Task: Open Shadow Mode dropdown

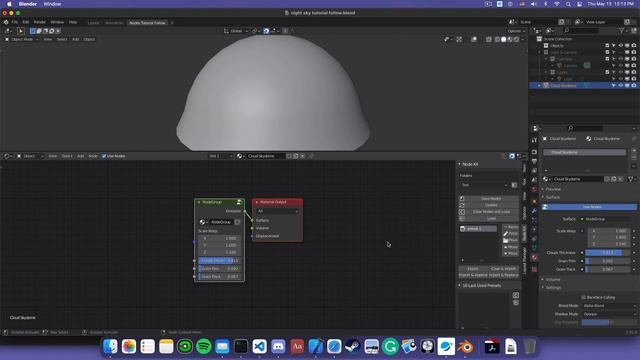Action: [x=609, y=314]
